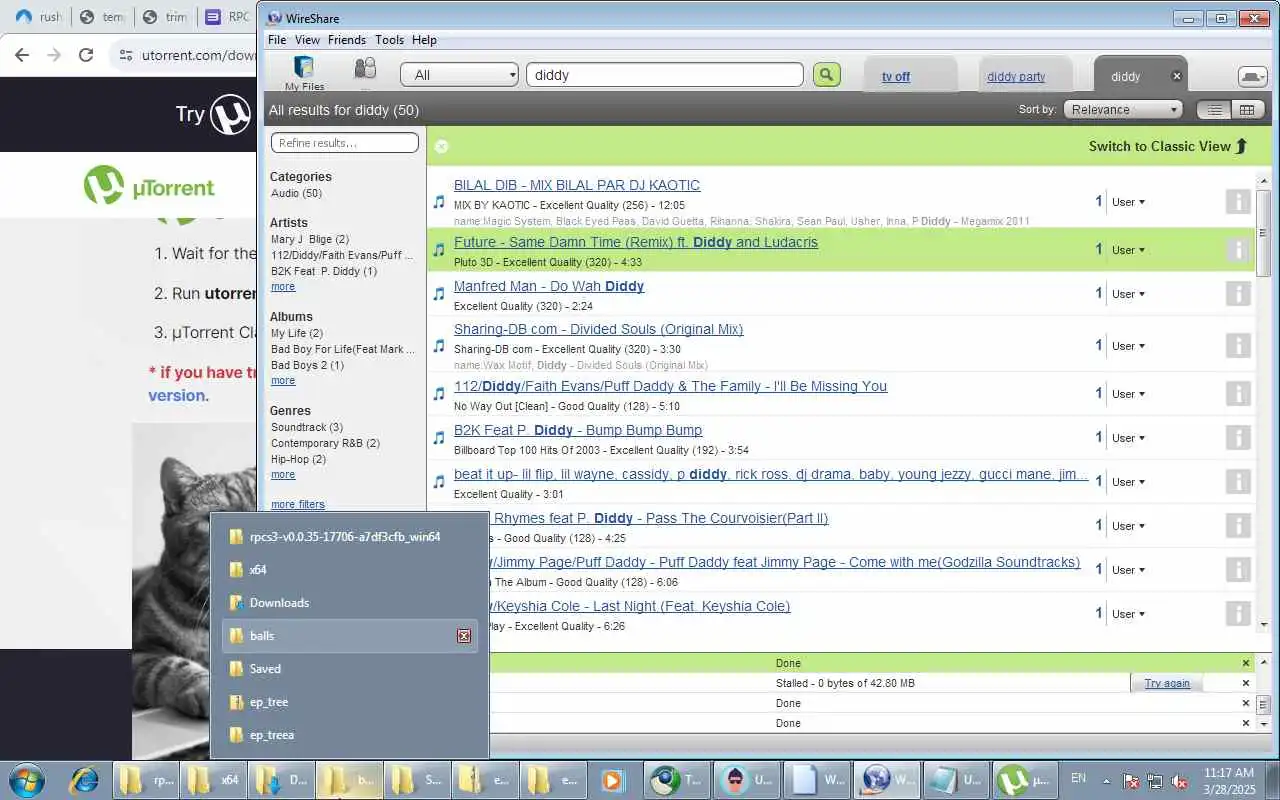Show info for Manfred Man track
The height and width of the screenshot is (800, 1280).
[x=1238, y=294]
